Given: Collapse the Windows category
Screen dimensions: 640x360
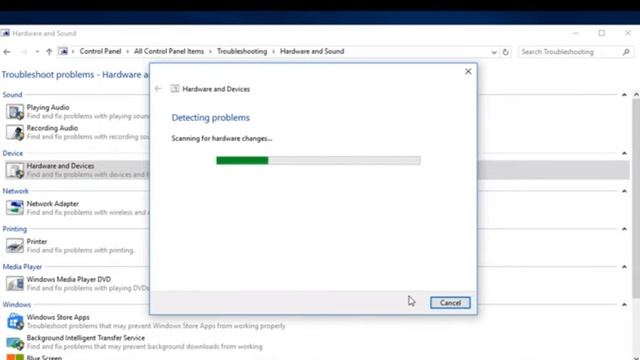Looking at the screenshot, I should [x=624, y=304].
